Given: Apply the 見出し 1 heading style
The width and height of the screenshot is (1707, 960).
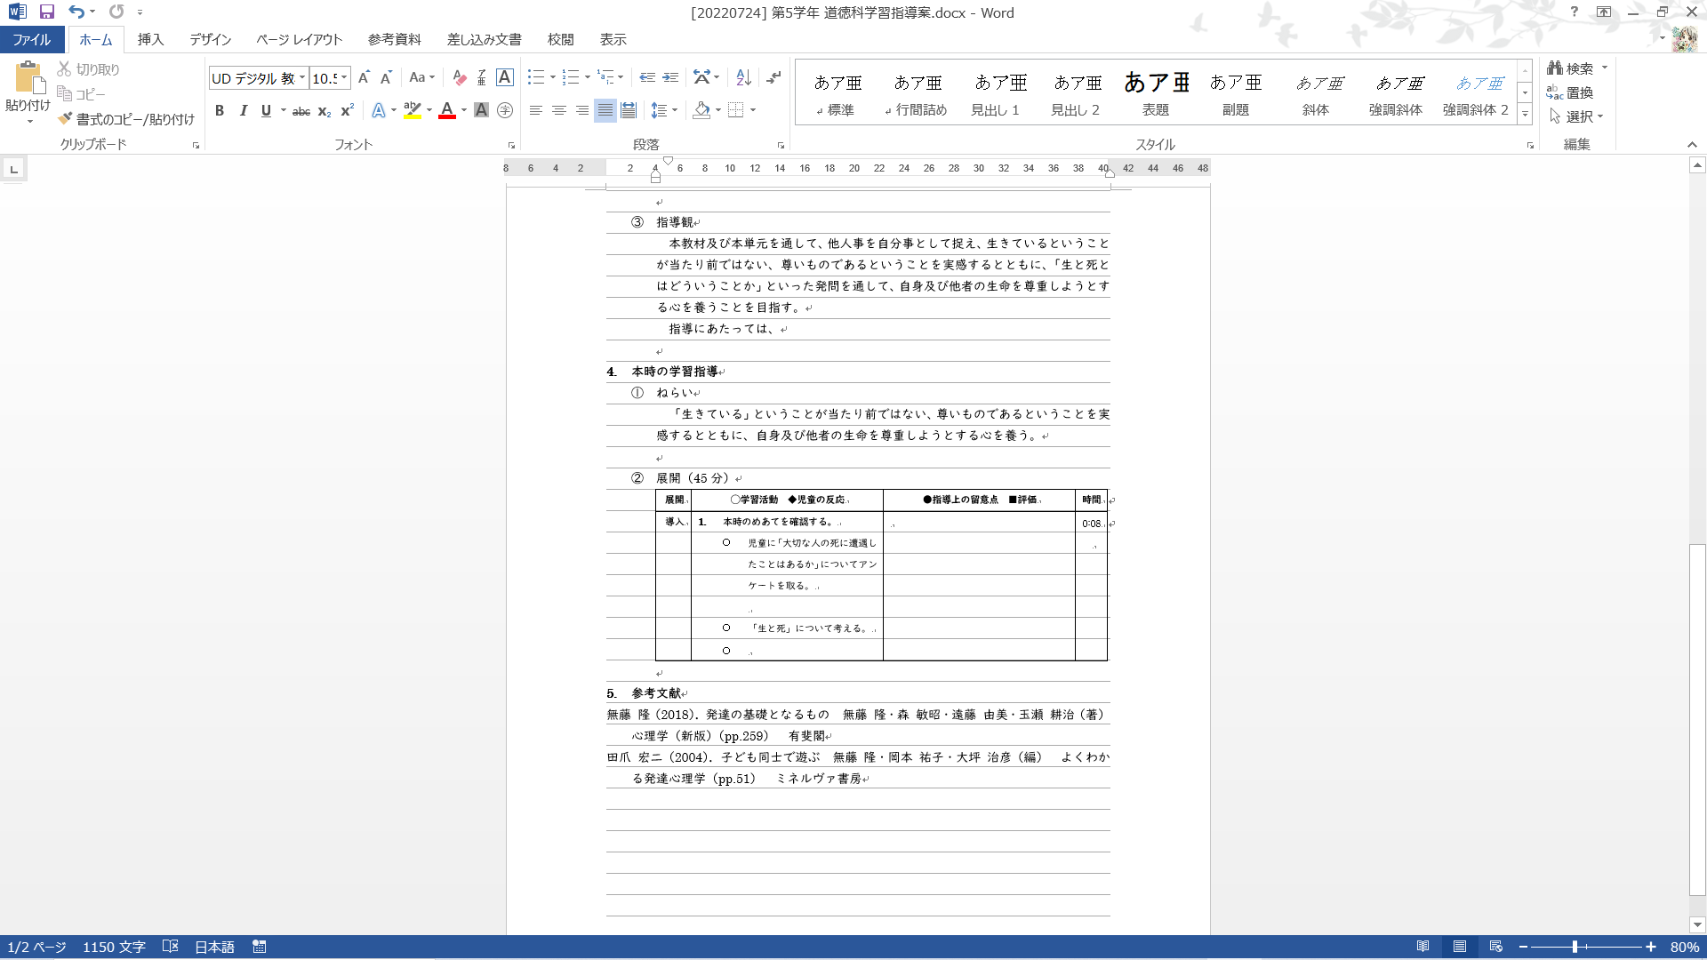Looking at the screenshot, I should click(996, 94).
